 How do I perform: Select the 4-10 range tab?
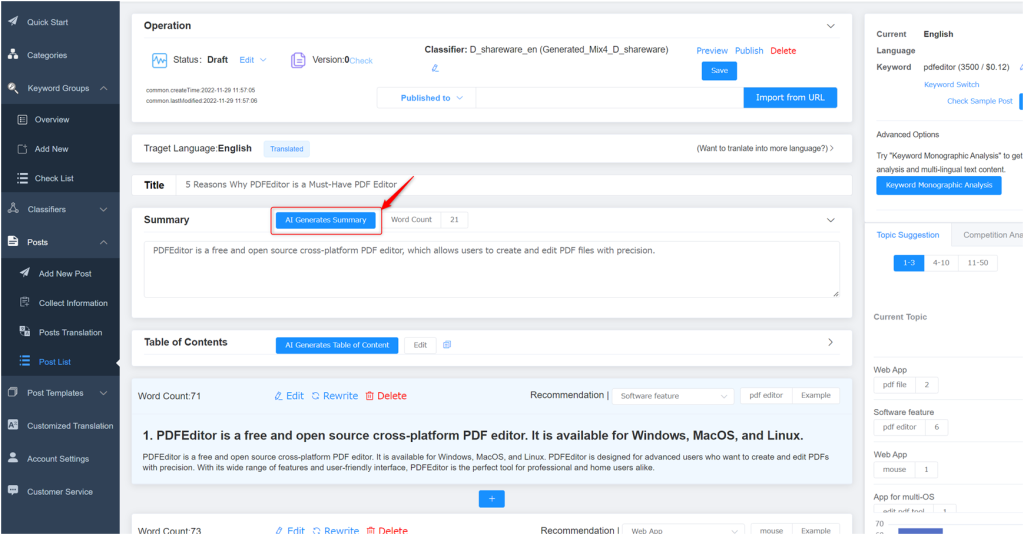pos(941,263)
